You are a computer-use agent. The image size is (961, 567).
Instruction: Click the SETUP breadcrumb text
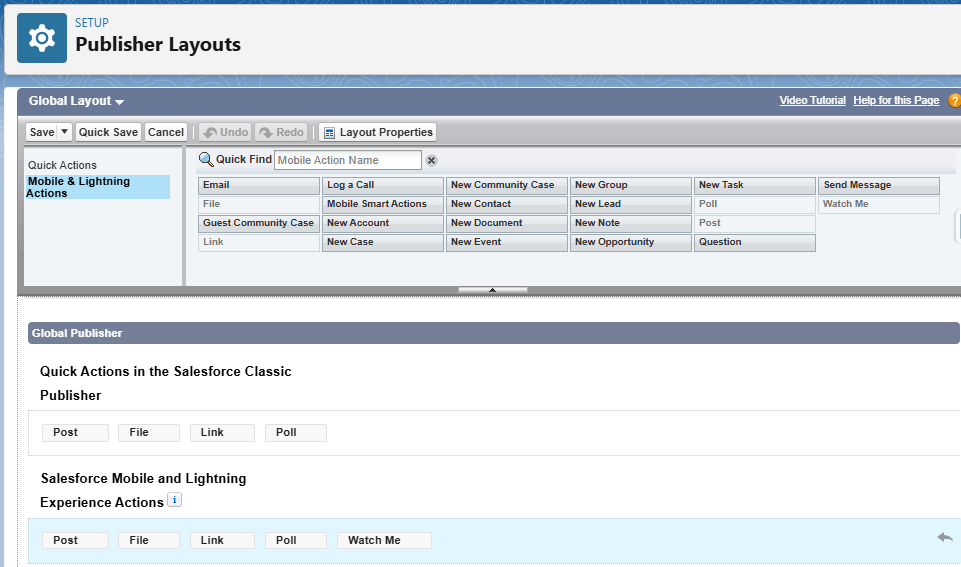[x=92, y=23]
